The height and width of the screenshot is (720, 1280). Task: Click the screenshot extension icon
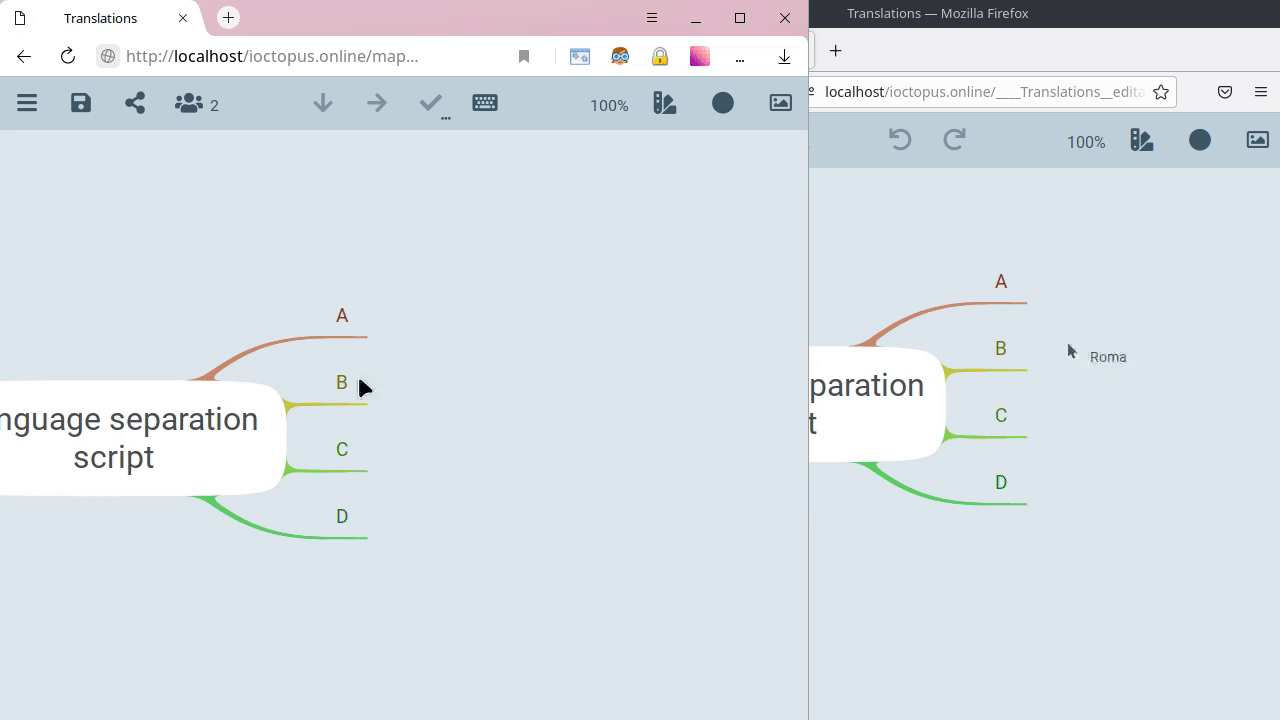pos(580,56)
